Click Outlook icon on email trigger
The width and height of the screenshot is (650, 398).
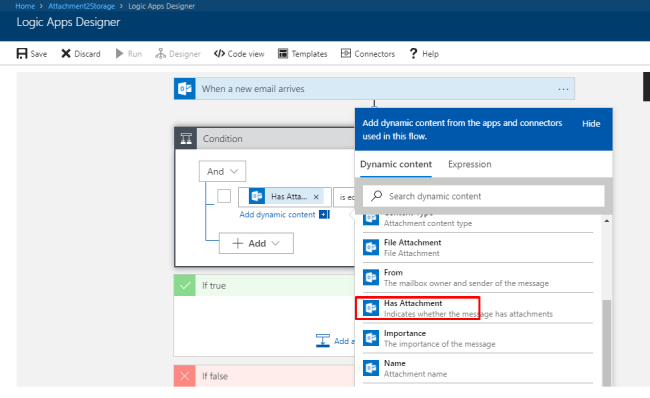pyautogui.click(x=185, y=89)
